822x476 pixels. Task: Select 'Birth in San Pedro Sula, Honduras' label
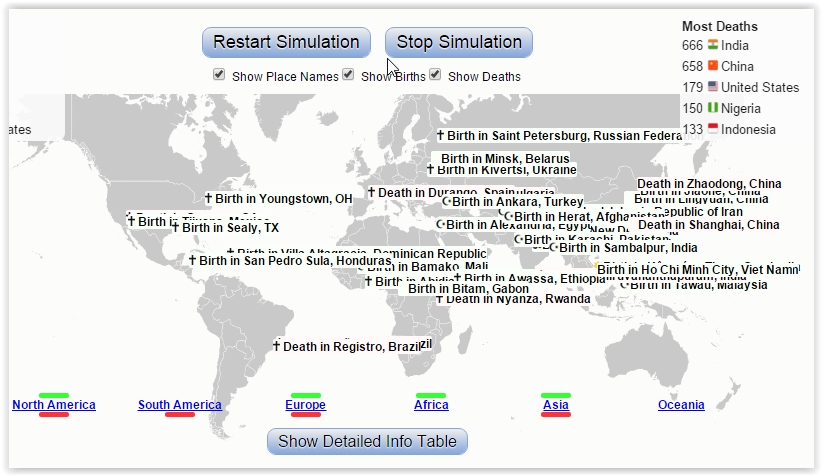coord(295,261)
